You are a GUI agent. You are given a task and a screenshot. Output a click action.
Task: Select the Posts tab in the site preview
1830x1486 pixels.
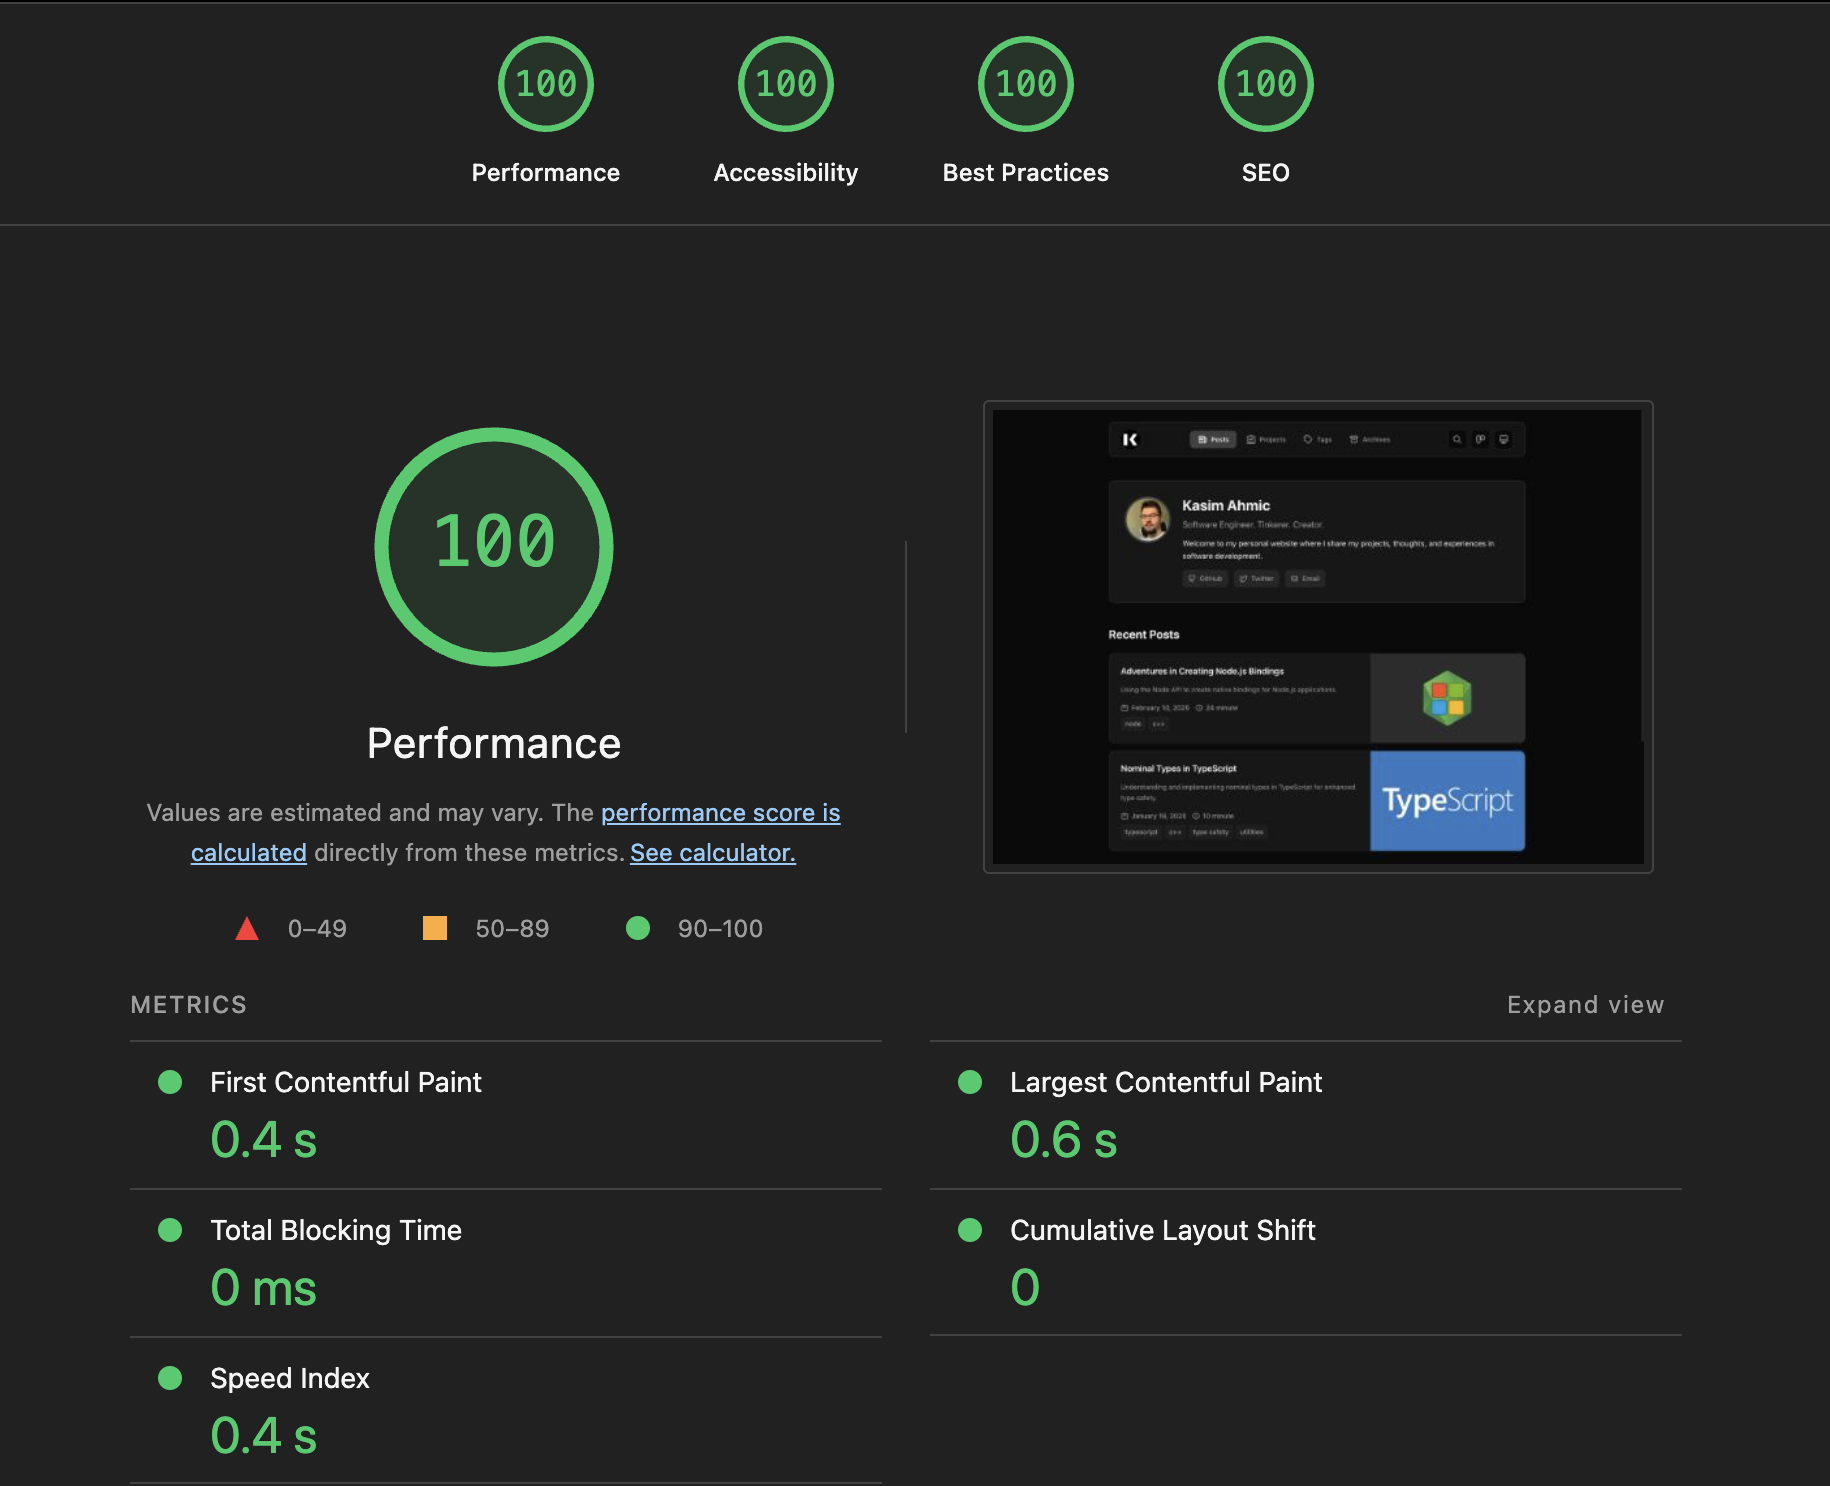(1213, 439)
